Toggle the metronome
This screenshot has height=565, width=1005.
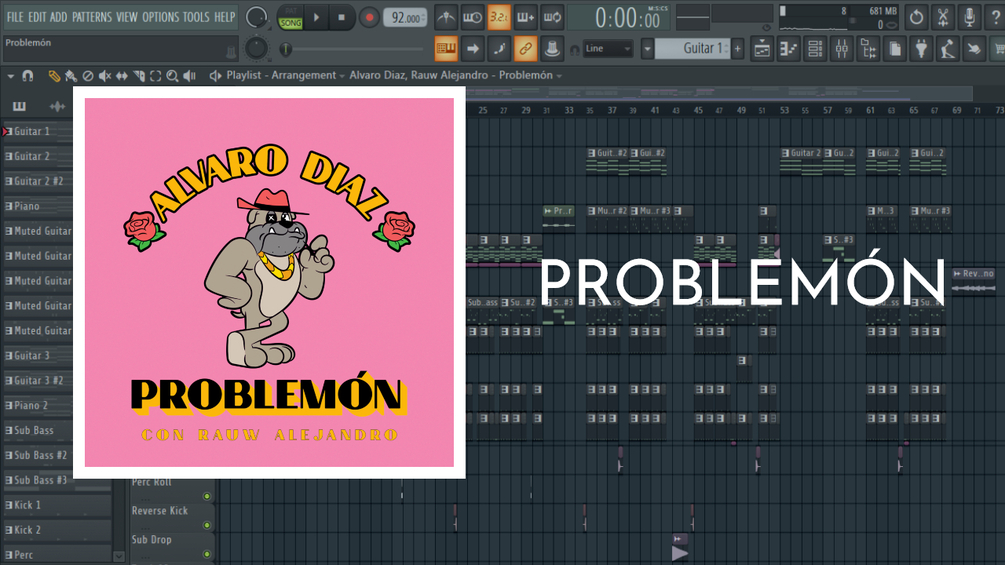click(x=445, y=17)
